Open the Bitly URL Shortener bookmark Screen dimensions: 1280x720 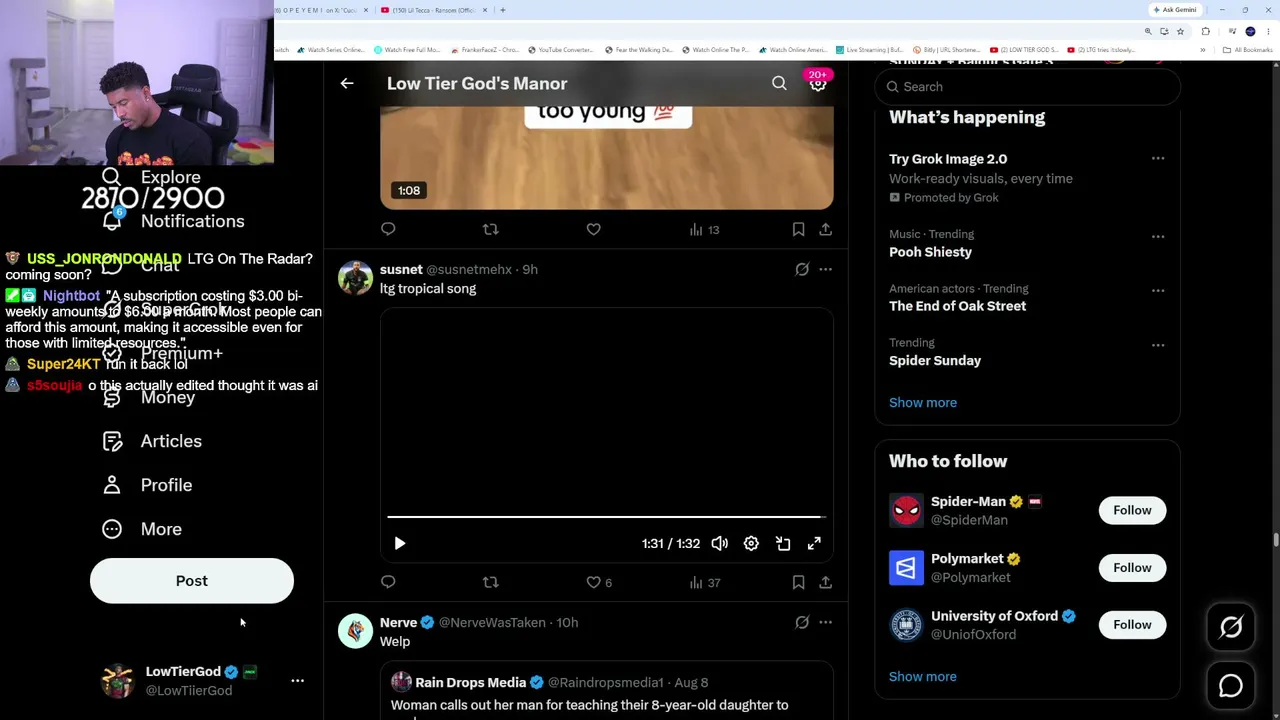click(946, 50)
